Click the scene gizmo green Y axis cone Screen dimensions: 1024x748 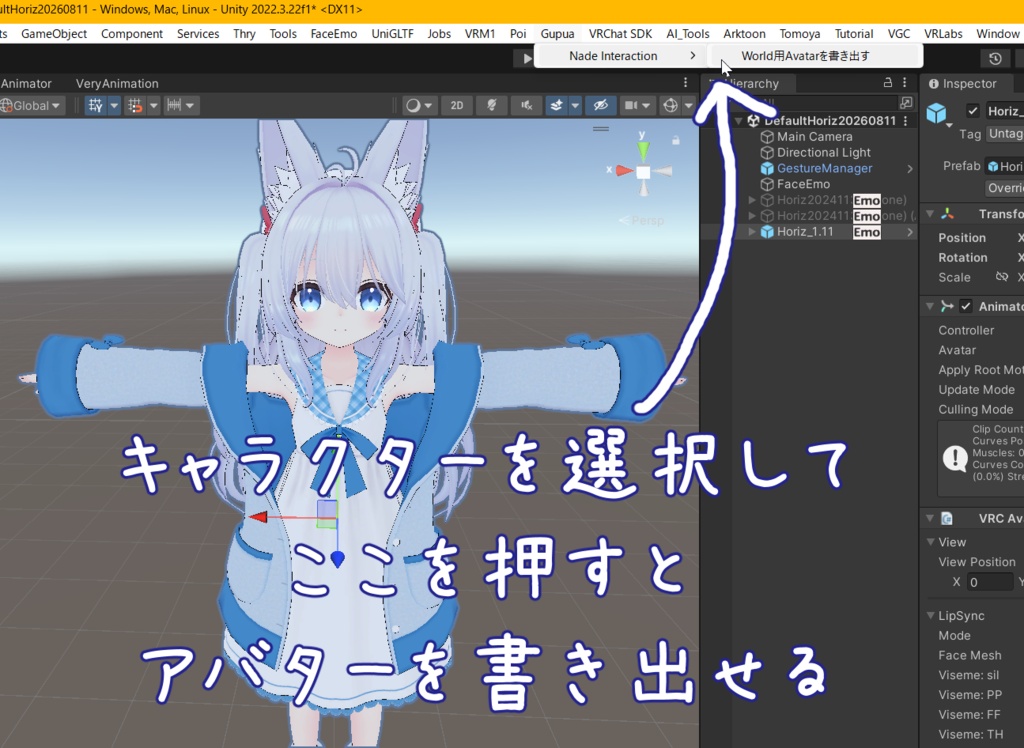pyautogui.click(x=643, y=151)
